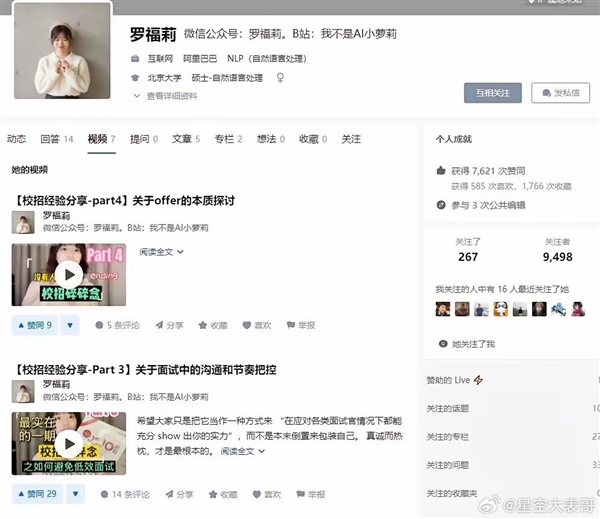Share the first video via 分享
This screenshot has height=519, width=600.
(x=169, y=325)
